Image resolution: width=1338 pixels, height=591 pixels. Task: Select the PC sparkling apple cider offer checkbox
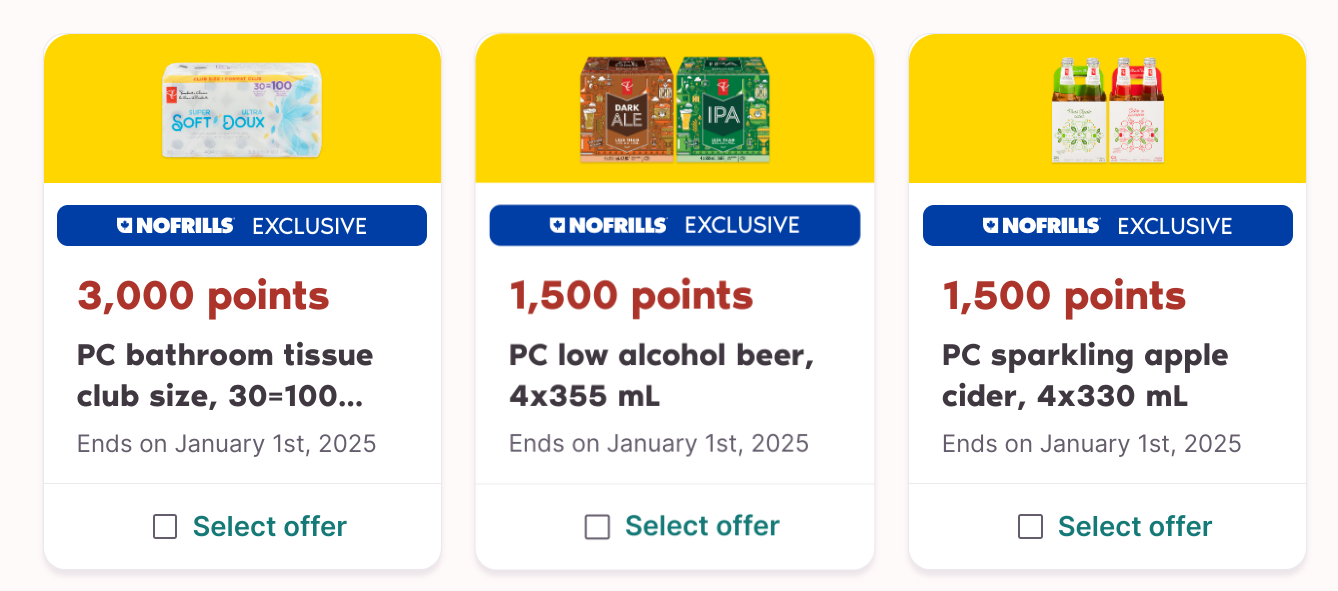(1030, 527)
